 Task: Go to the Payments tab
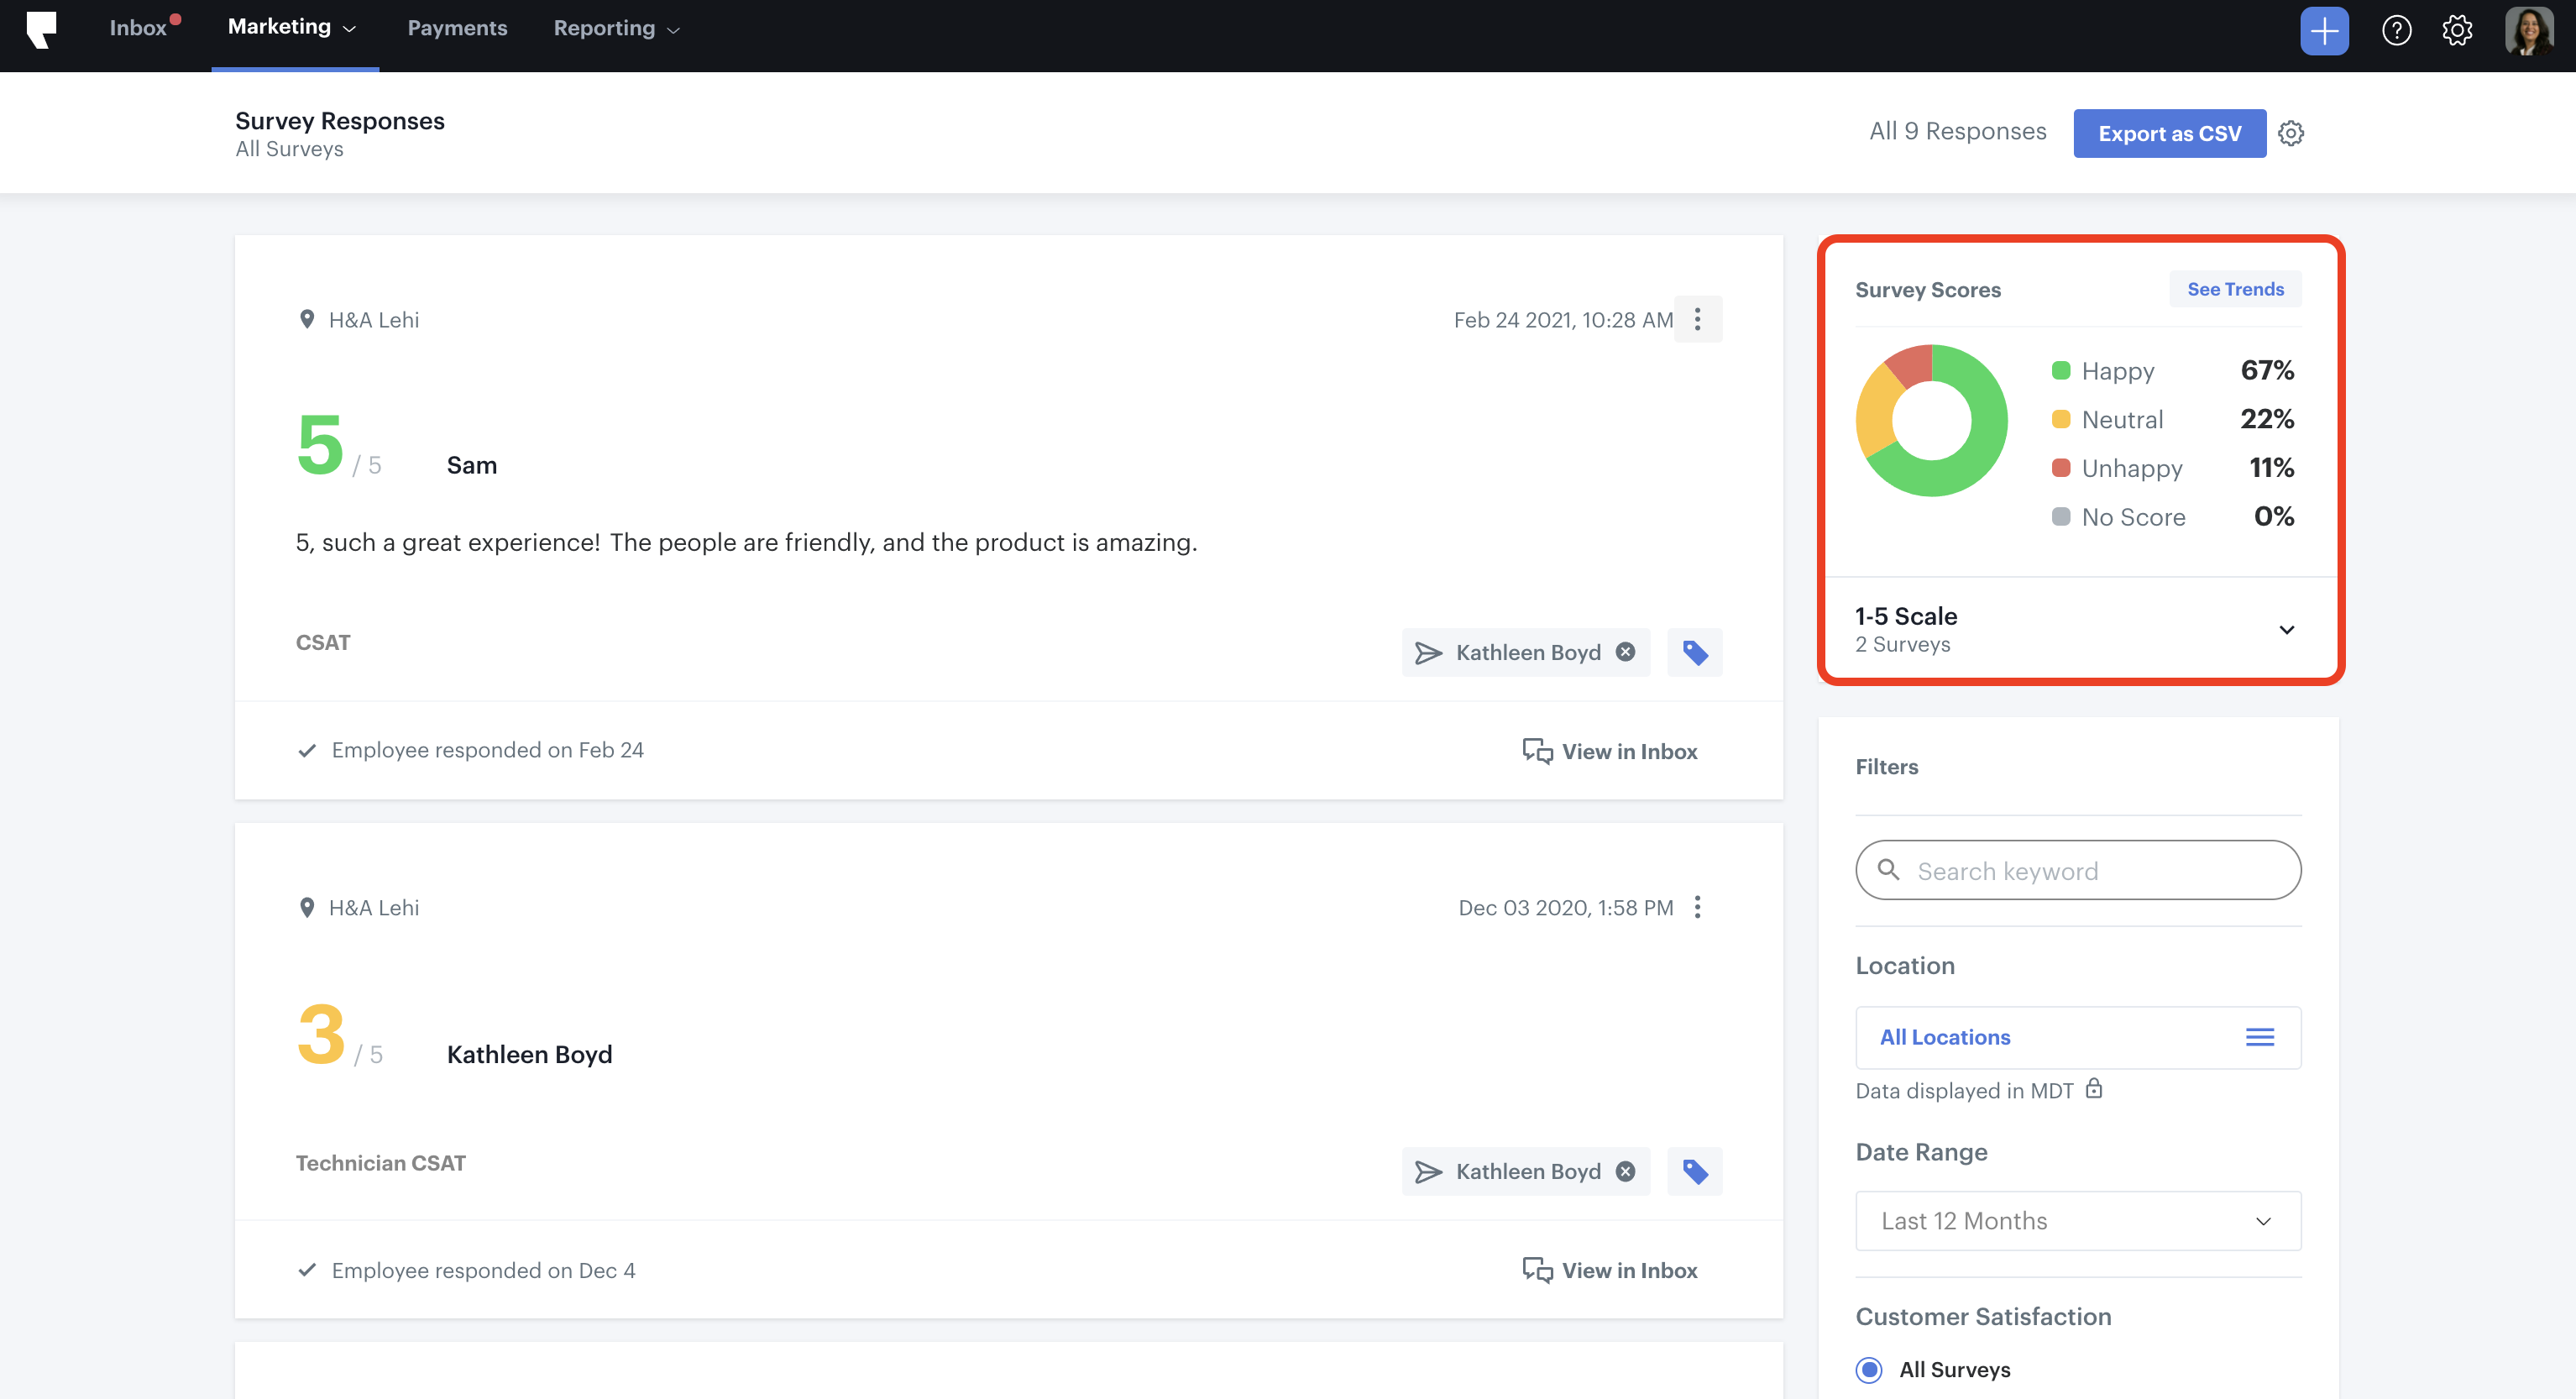tap(457, 28)
